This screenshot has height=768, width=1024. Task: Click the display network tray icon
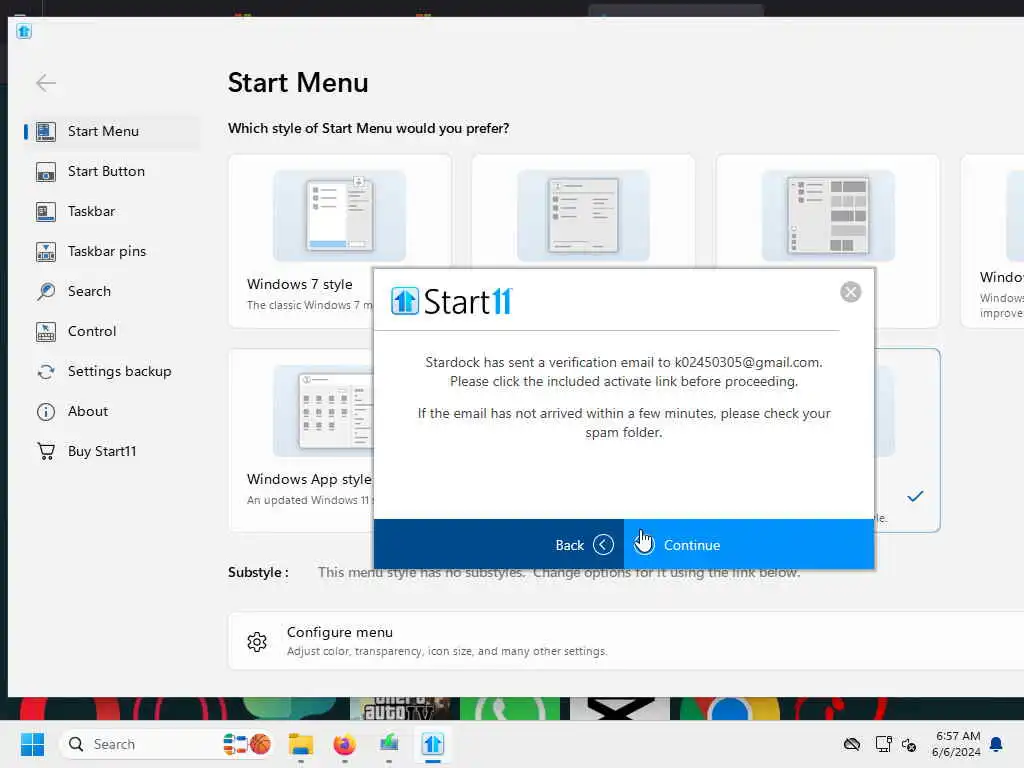[884, 744]
